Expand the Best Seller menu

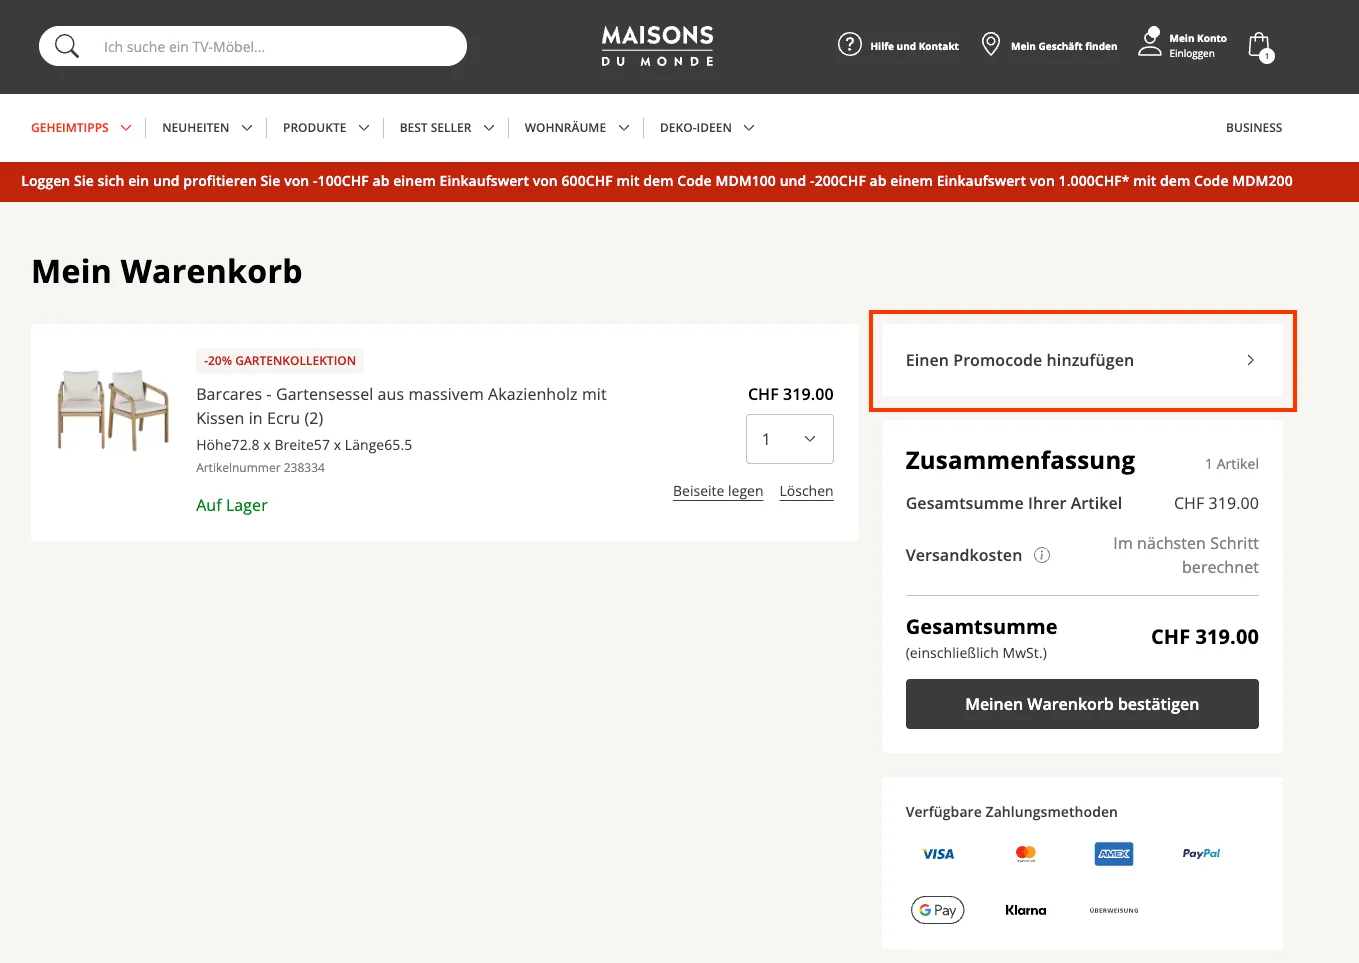[447, 128]
